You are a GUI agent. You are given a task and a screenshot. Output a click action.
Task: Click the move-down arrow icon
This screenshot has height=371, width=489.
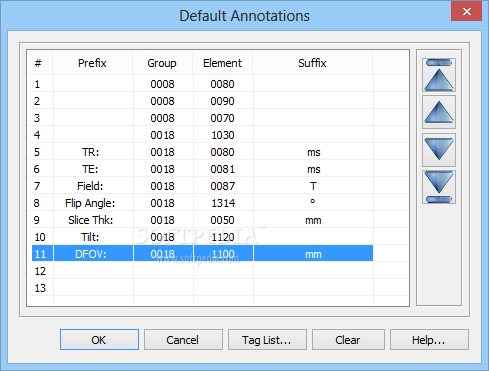[x=439, y=150]
